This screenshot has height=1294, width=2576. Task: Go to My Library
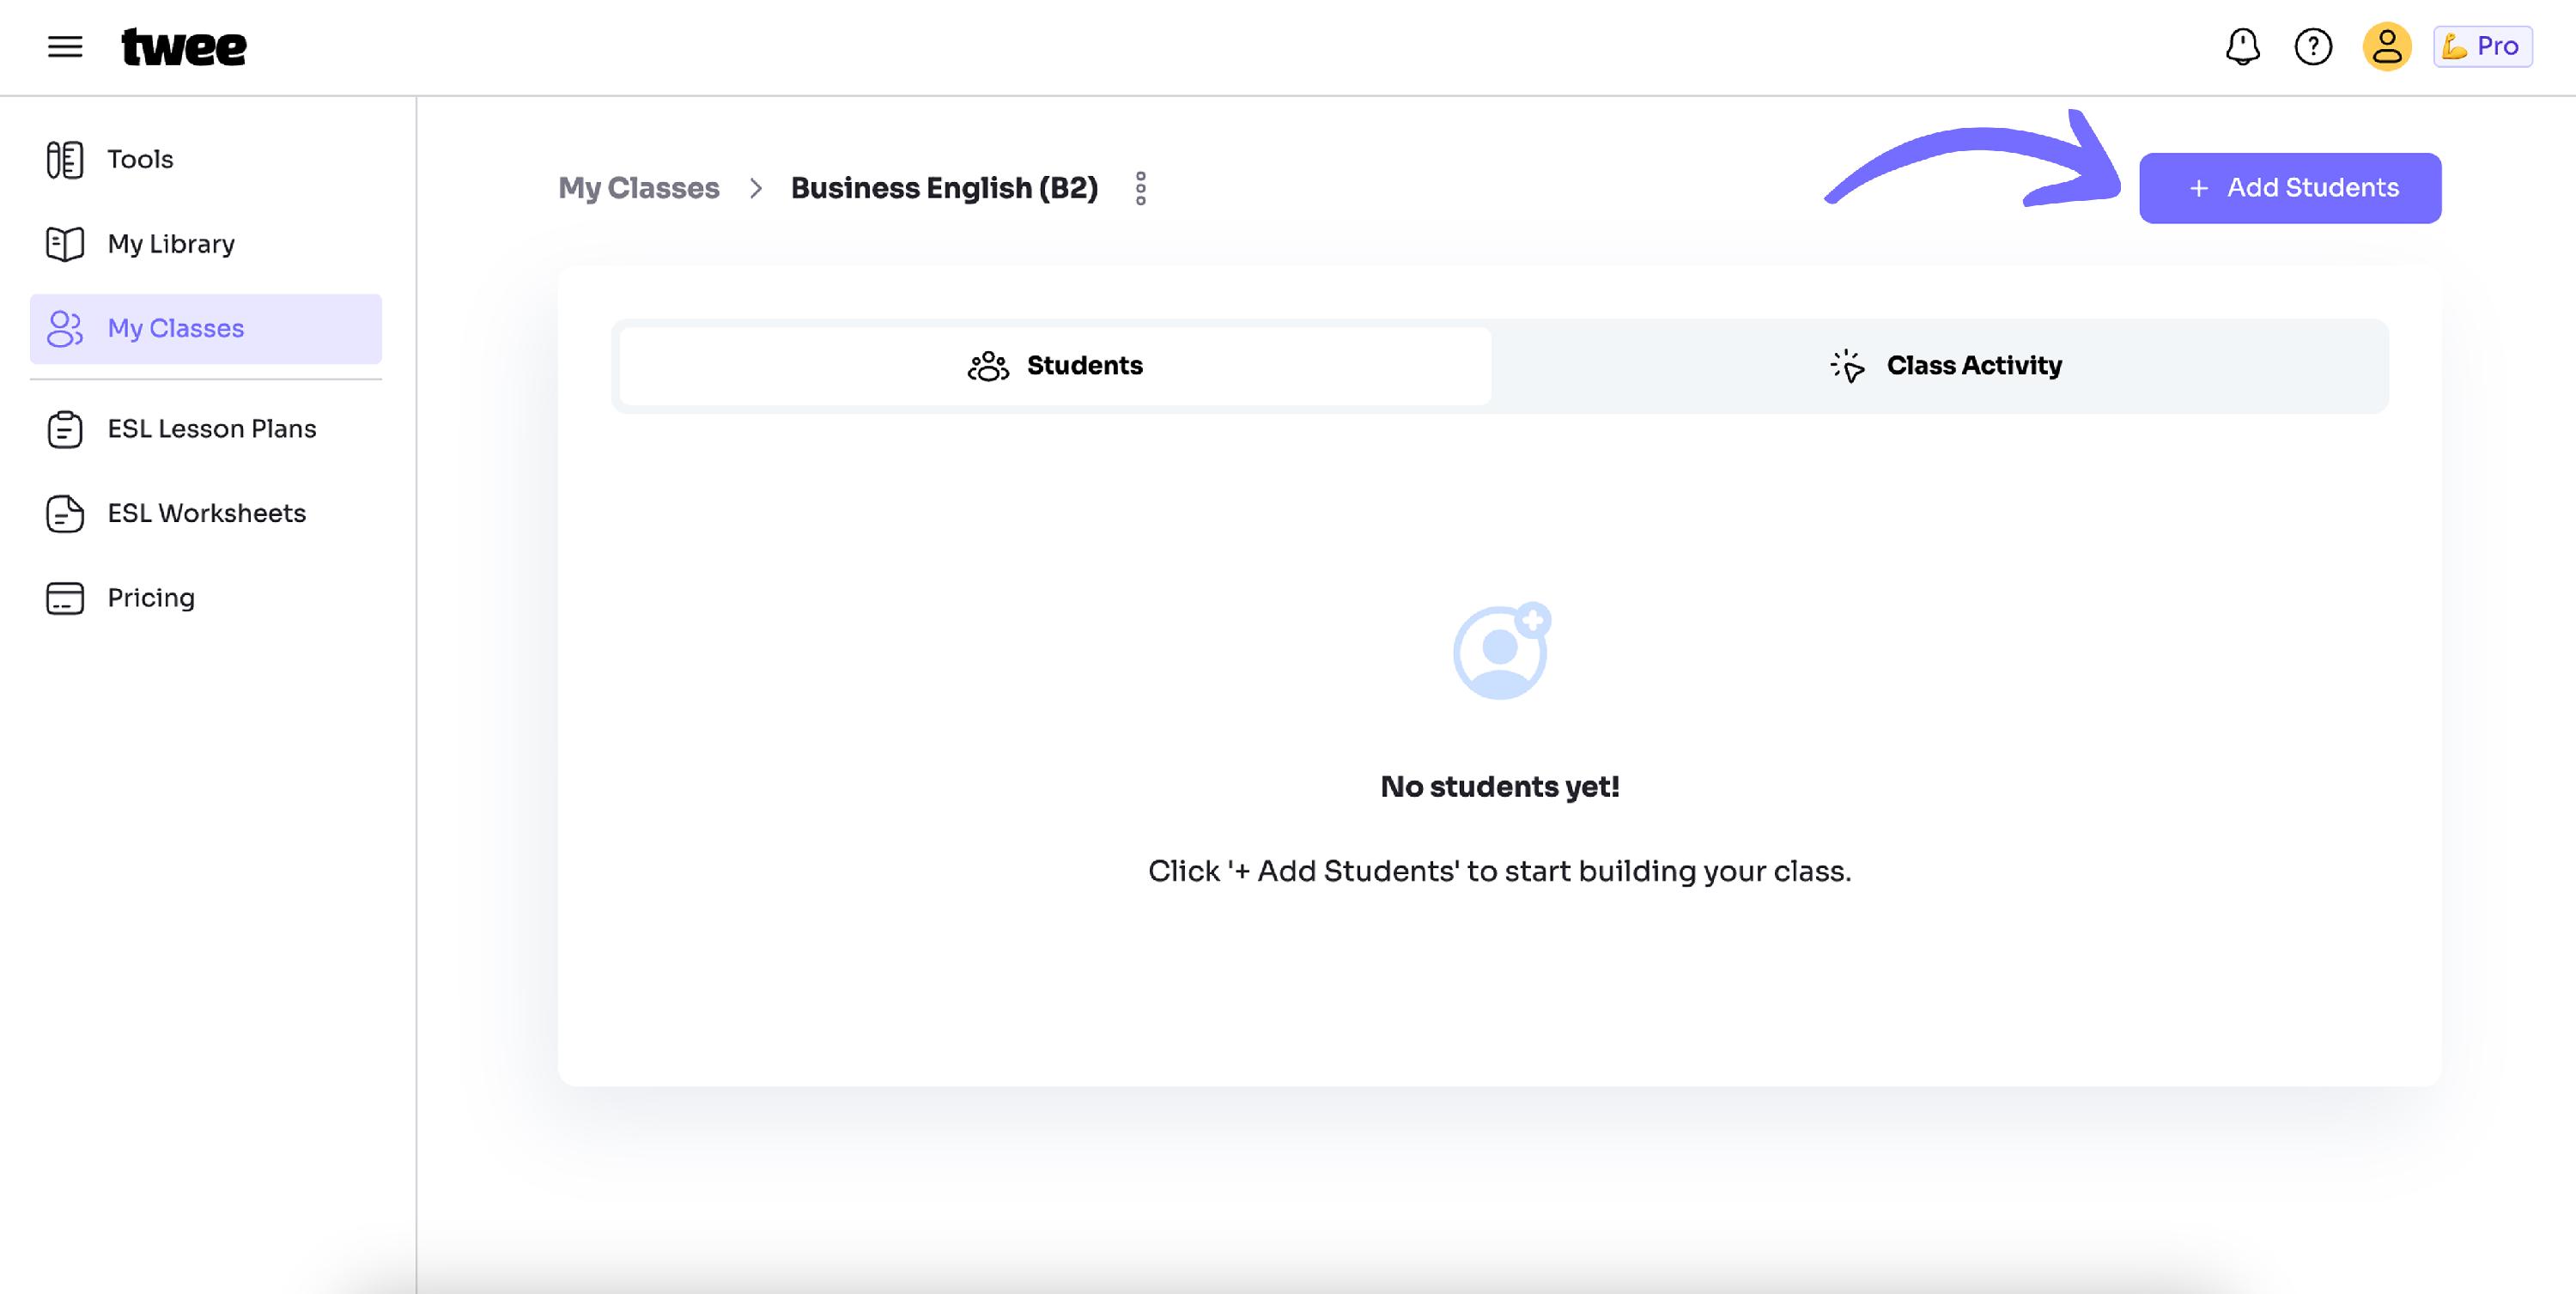click(x=206, y=244)
